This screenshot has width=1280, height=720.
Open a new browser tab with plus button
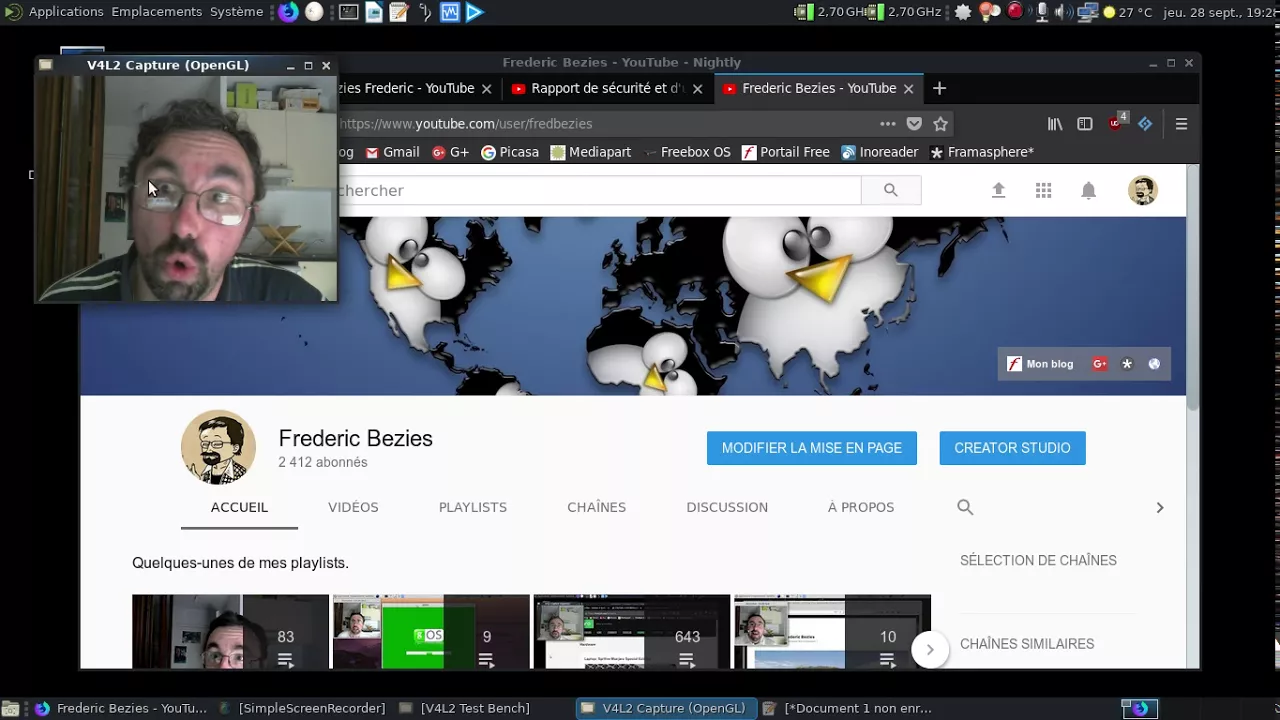pos(939,88)
